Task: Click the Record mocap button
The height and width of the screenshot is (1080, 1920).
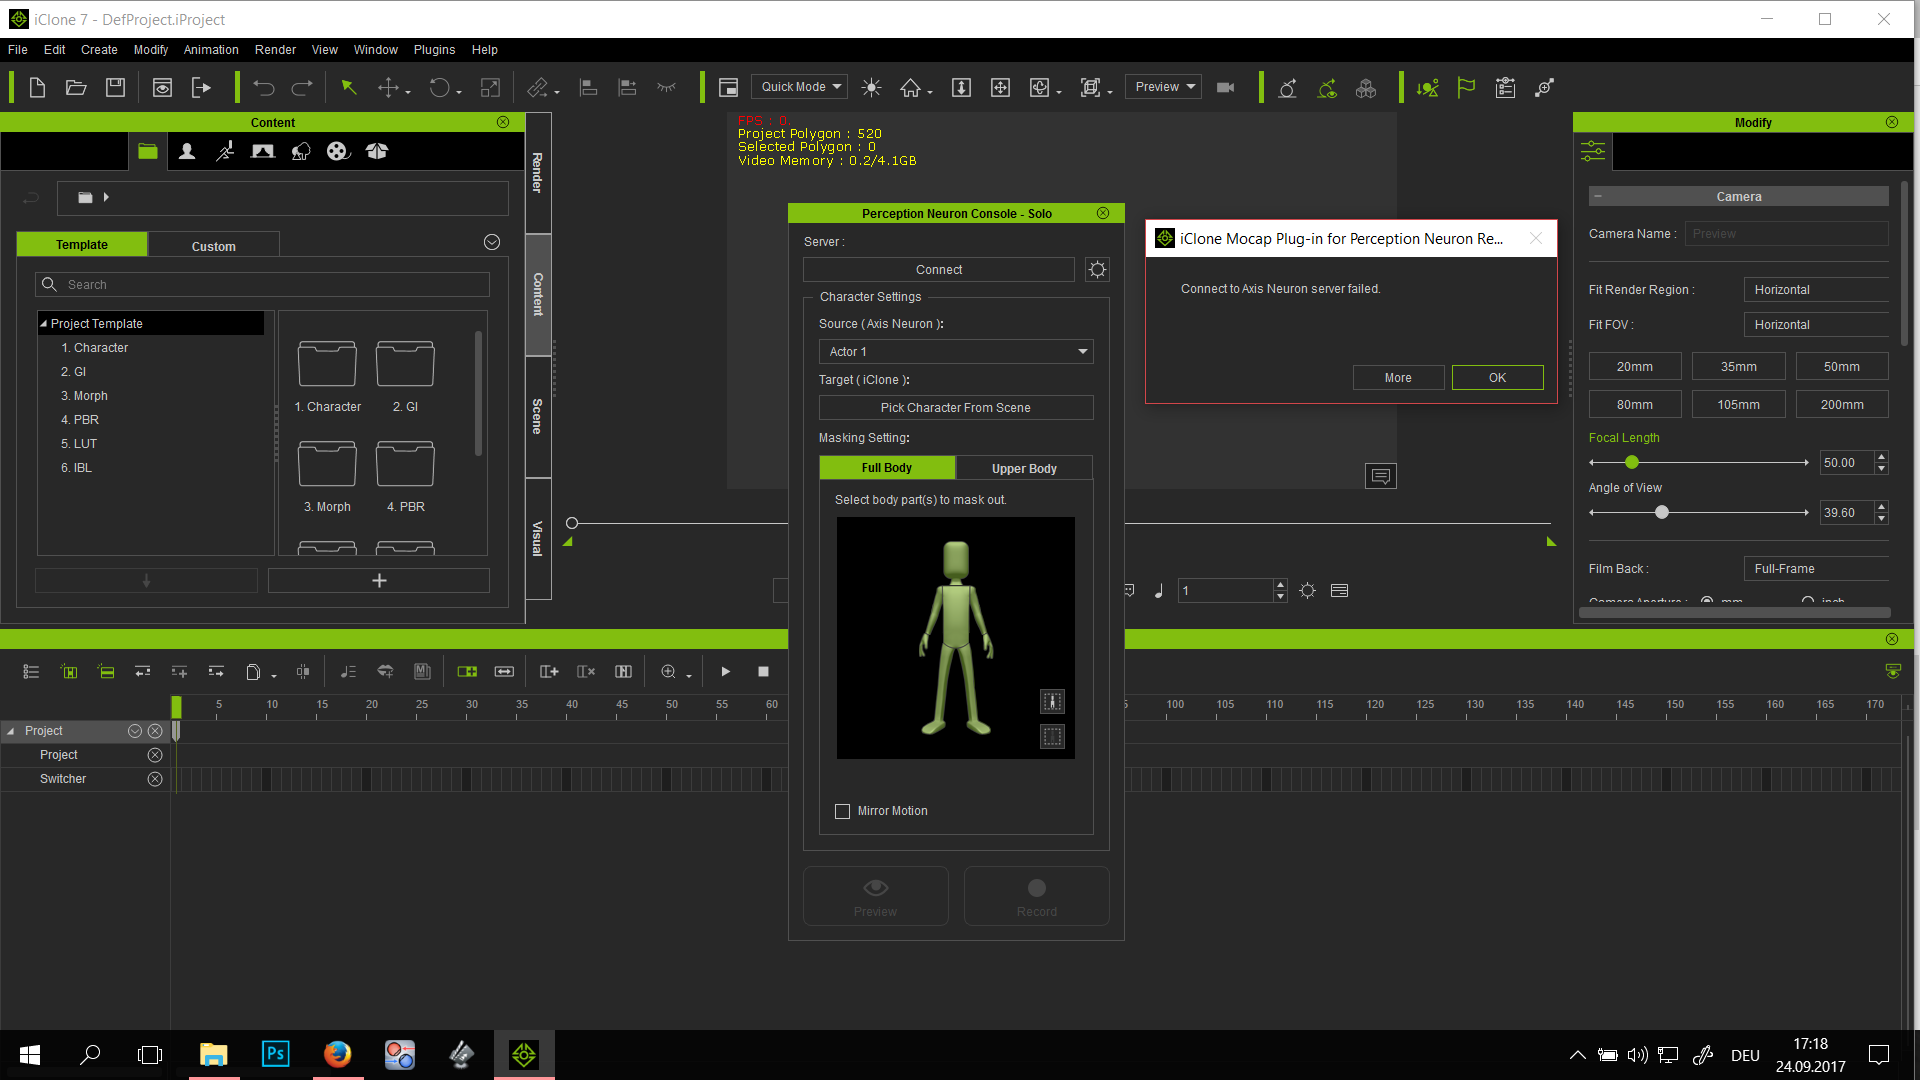Action: pyautogui.click(x=1036, y=895)
